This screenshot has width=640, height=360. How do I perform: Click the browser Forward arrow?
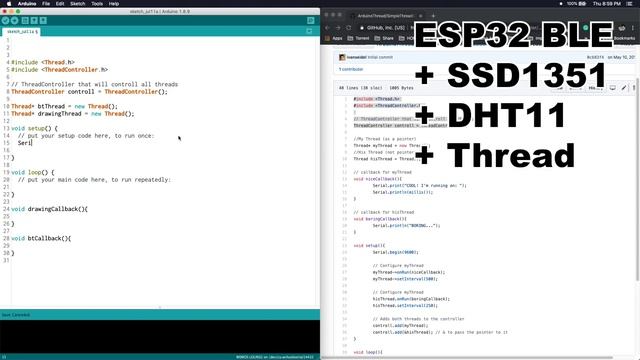click(x=338, y=28)
